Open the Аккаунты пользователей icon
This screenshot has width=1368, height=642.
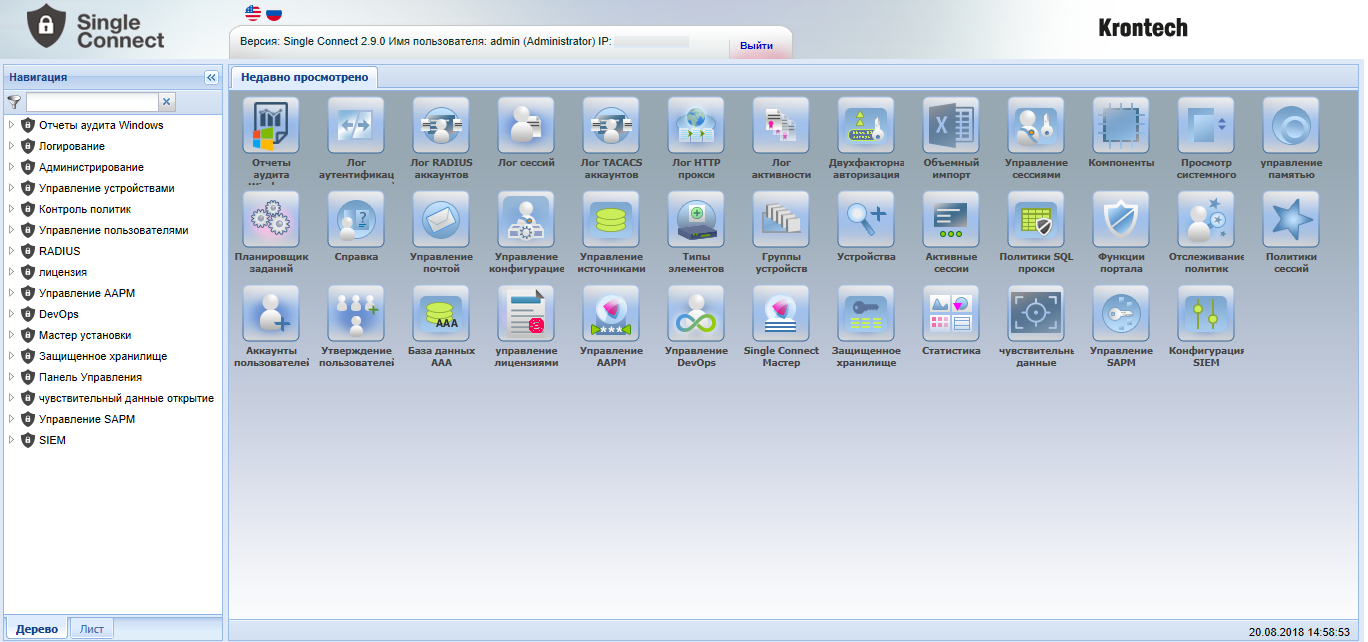pos(271,313)
